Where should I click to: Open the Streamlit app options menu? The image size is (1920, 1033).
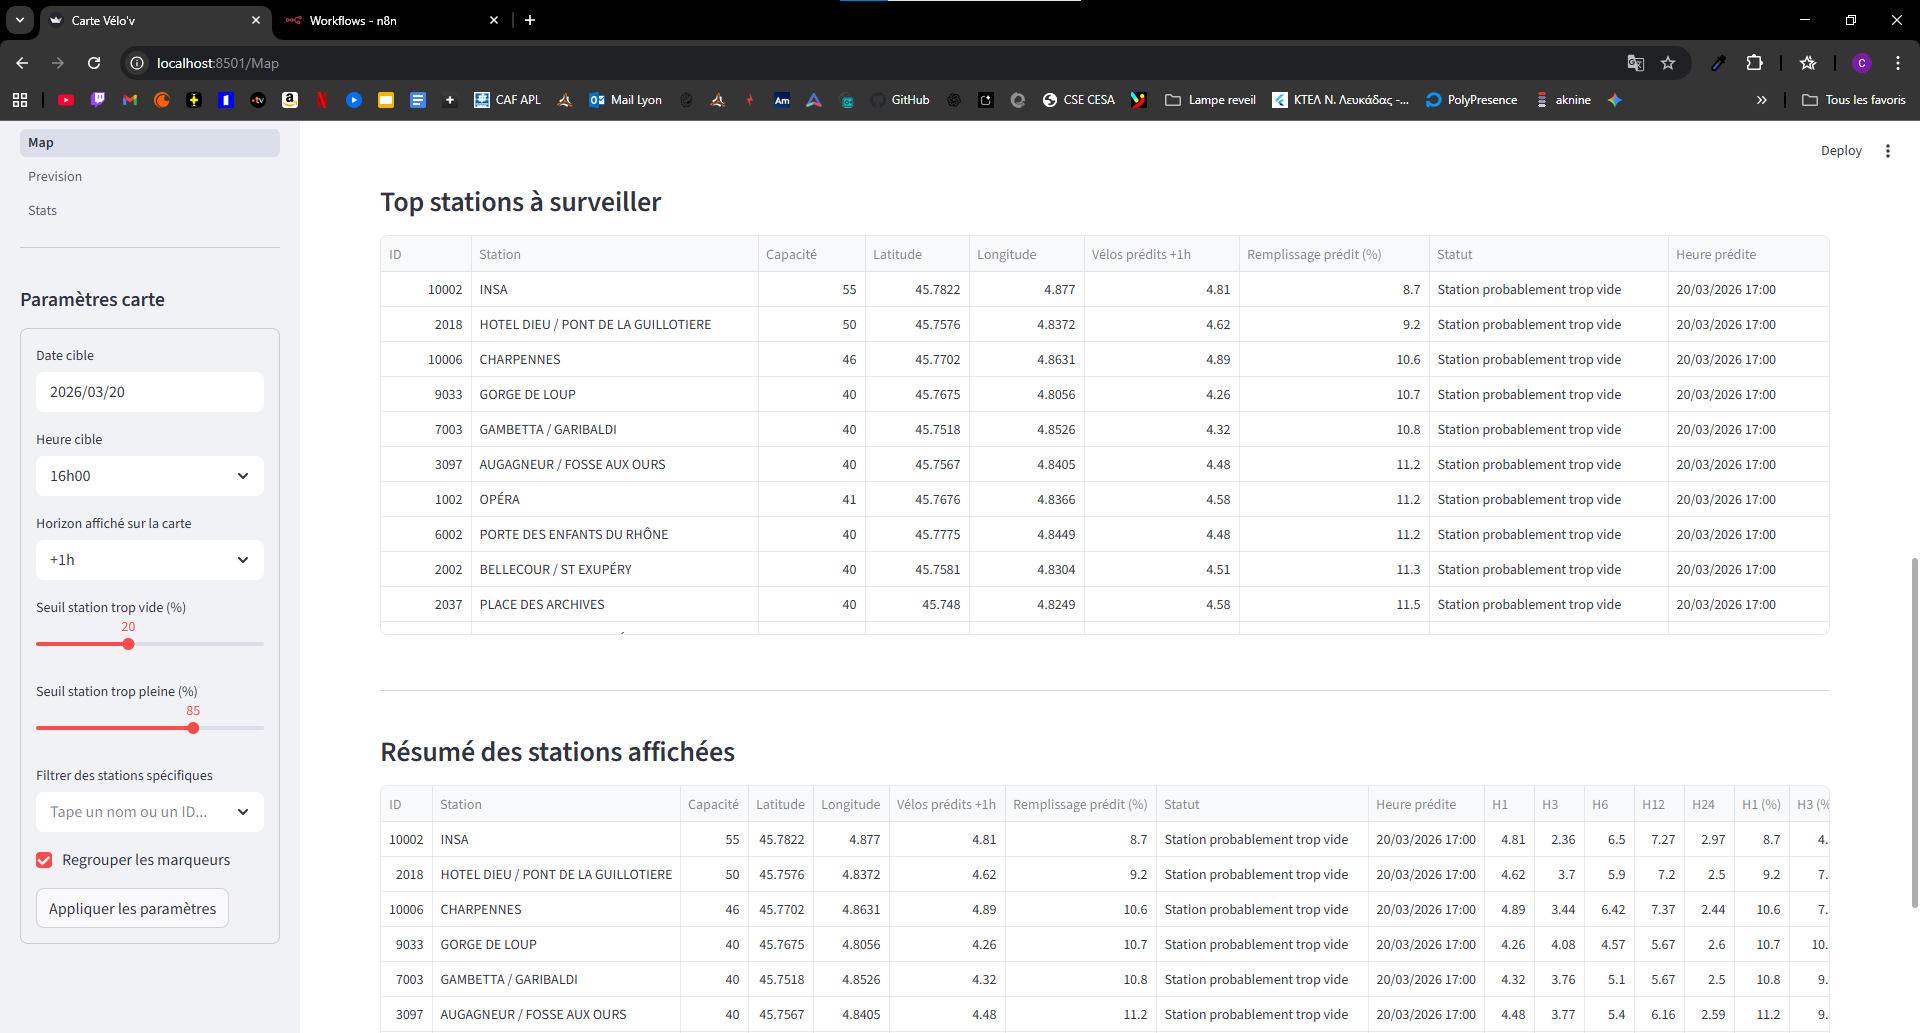tap(1888, 150)
